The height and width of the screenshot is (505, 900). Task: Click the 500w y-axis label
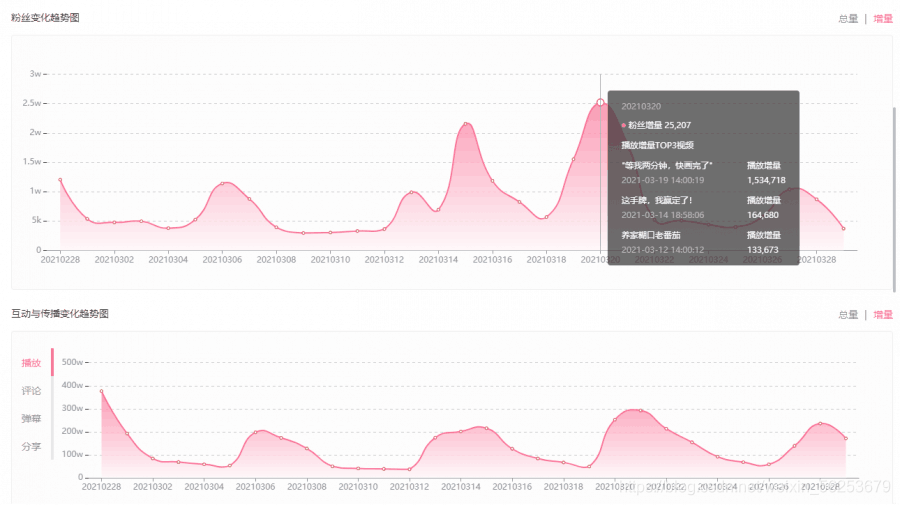(73, 363)
